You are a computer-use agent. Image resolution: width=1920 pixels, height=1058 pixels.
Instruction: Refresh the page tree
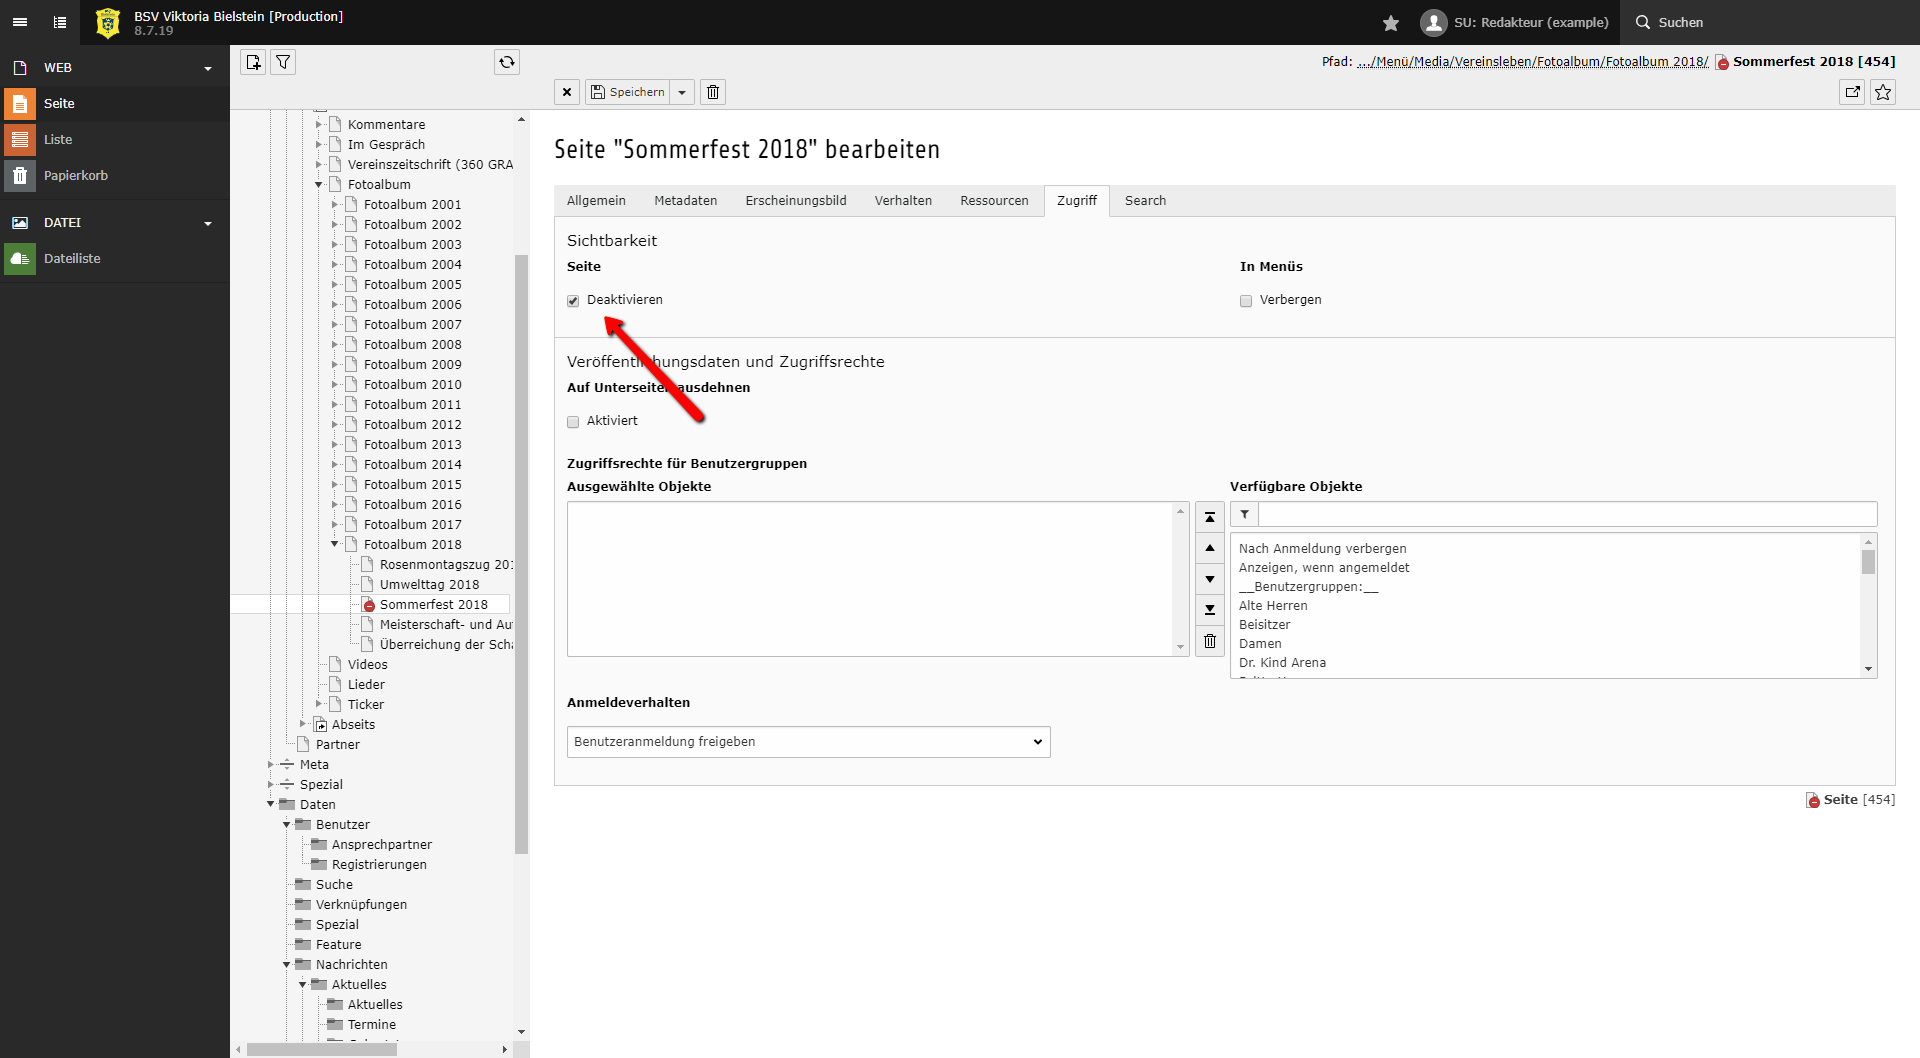point(507,62)
